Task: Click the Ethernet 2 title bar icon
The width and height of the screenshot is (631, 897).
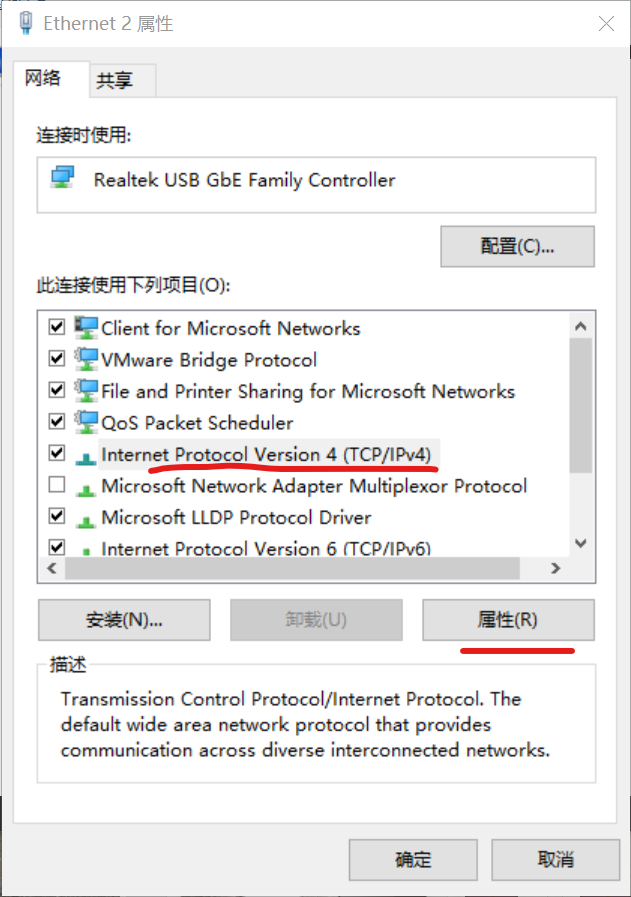Action: pos(25,23)
